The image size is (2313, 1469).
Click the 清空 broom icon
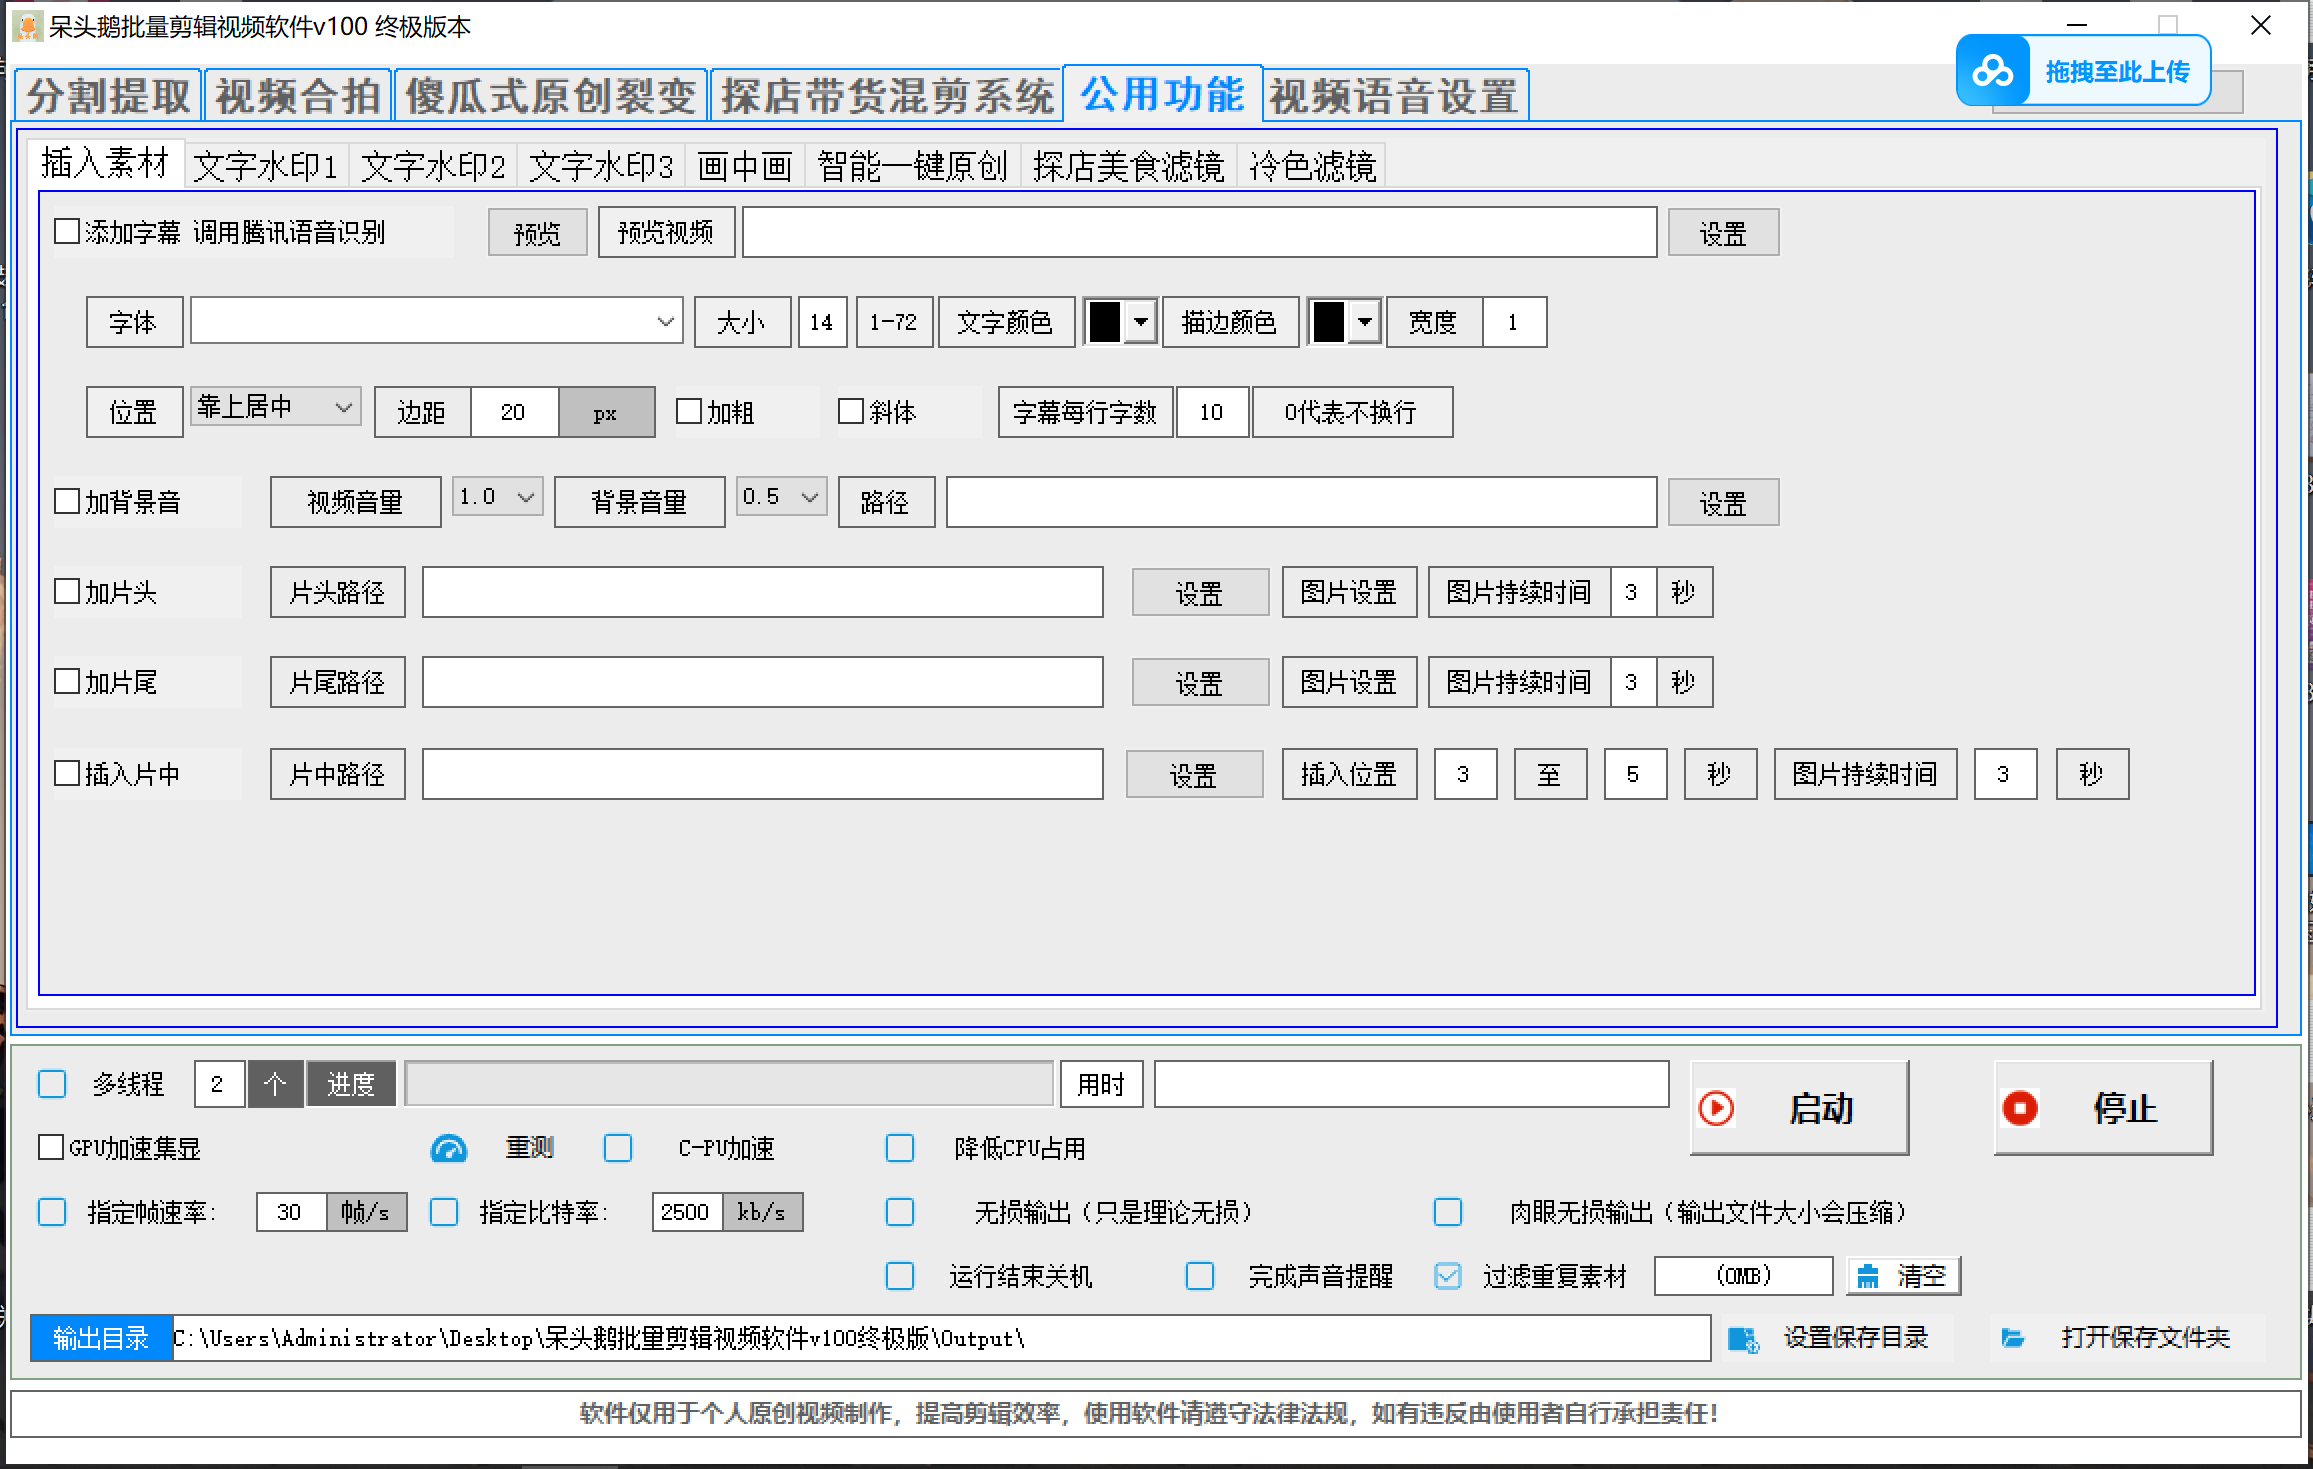click(x=1868, y=1276)
